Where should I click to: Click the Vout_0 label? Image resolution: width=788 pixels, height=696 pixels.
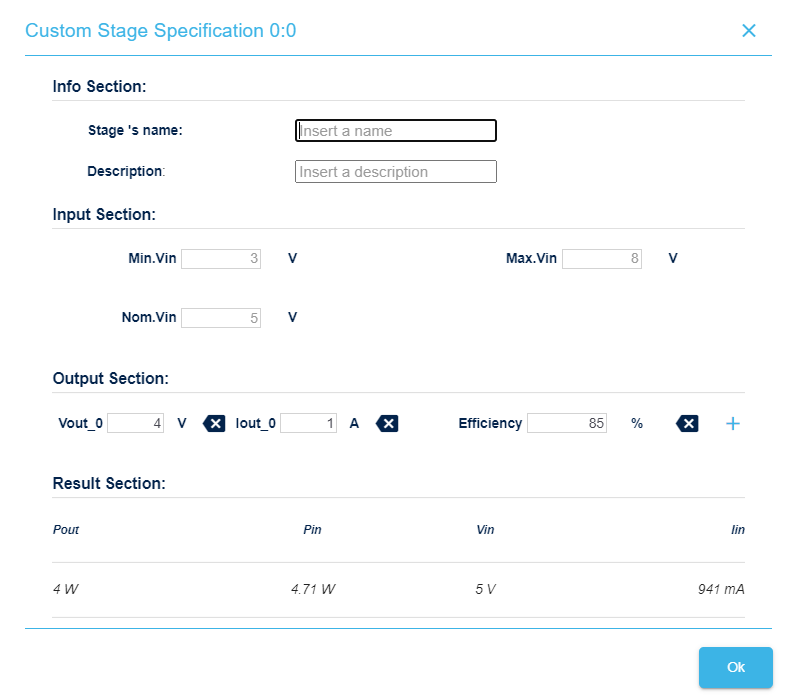[x=80, y=424]
